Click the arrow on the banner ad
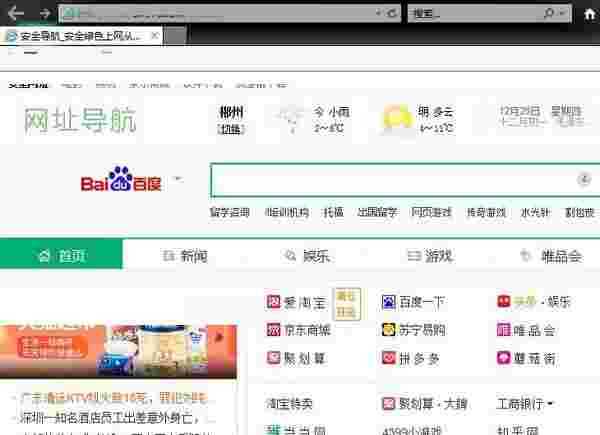Screen dimensions: 600x435 (x=219, y=337)
